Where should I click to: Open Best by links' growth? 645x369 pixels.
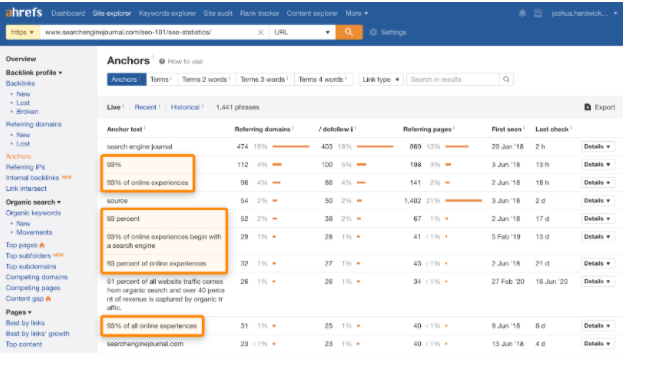pos(37,334)
